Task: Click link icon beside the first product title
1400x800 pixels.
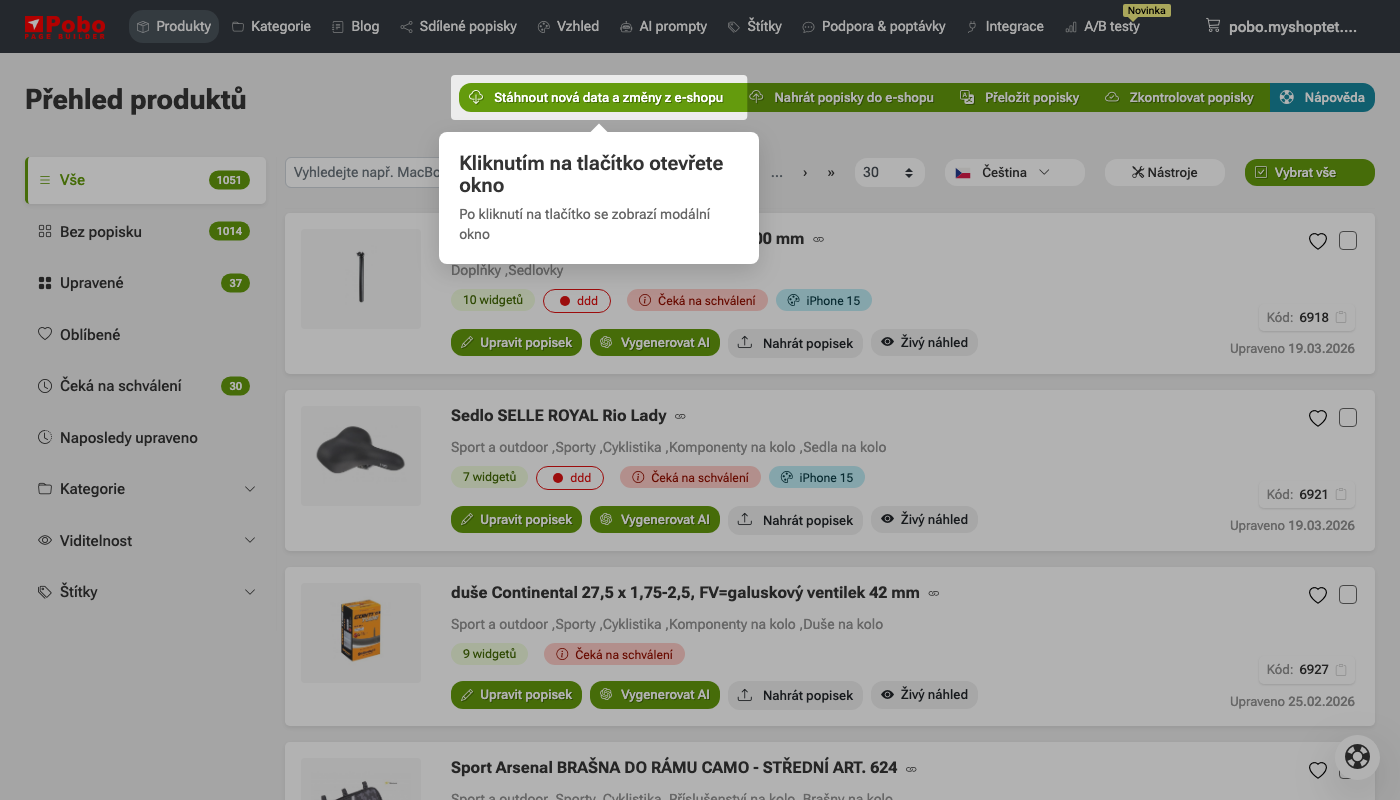Action: 818,239
